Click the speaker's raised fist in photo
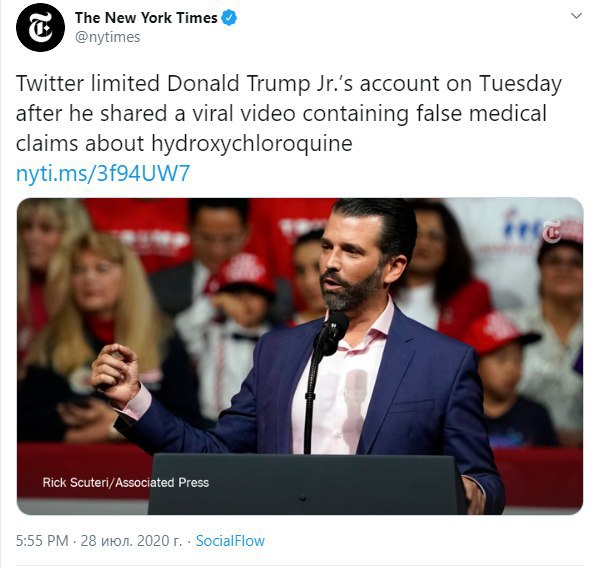Image resolution: width=597 pixels, height=569 pixels. click(x=115, y=373)
